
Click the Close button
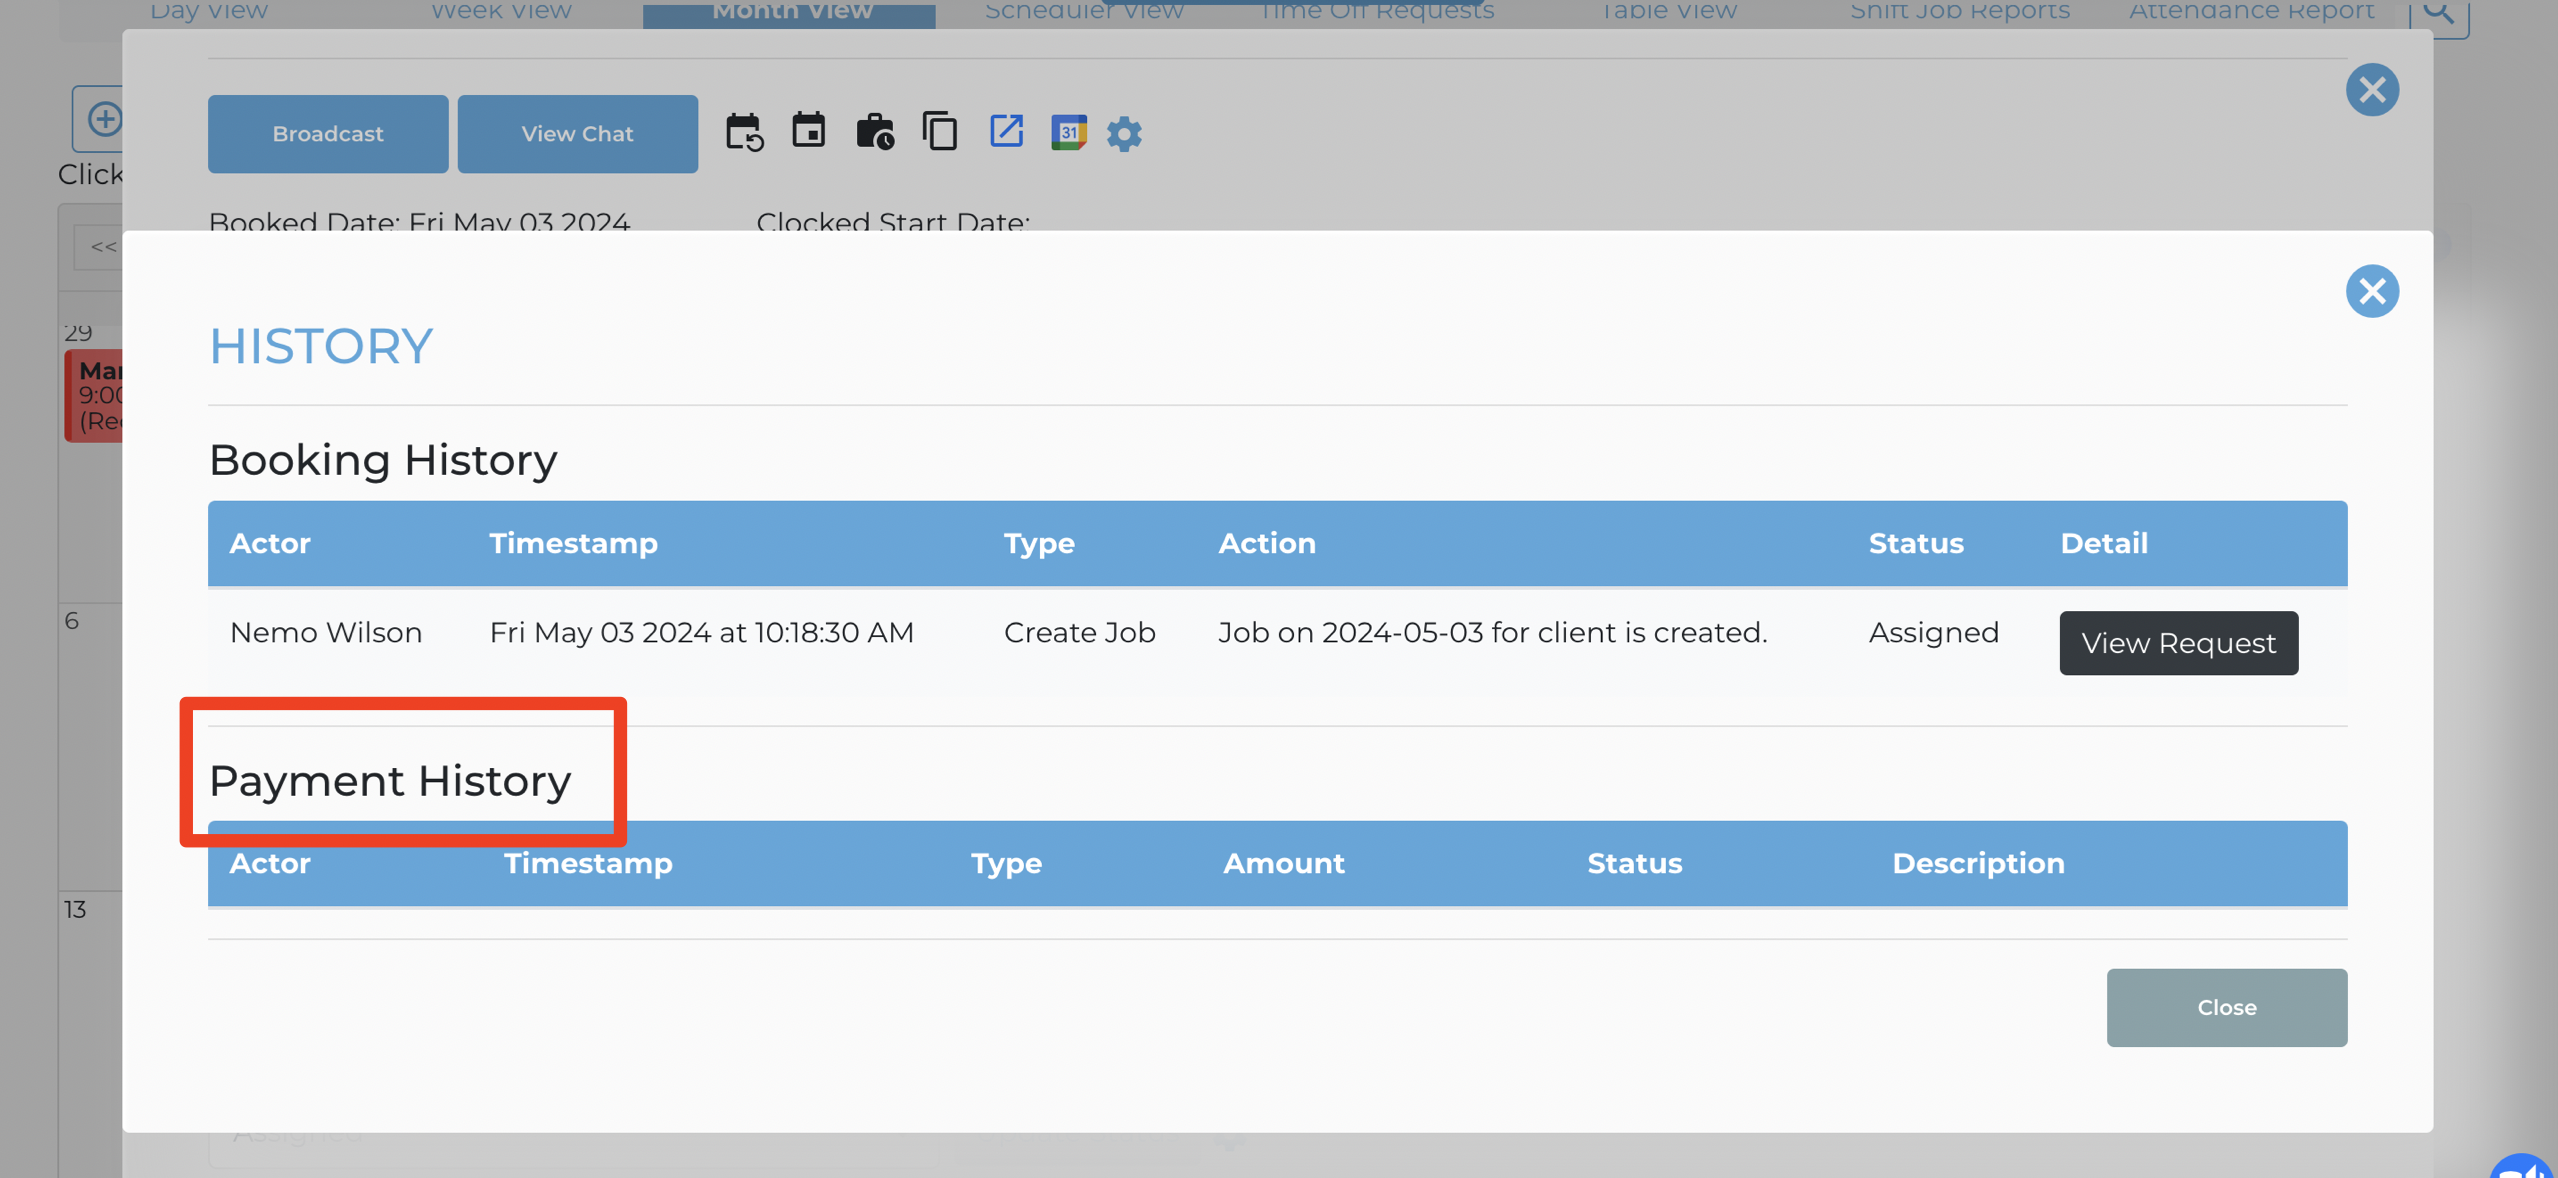[x=2226, y=1007]
